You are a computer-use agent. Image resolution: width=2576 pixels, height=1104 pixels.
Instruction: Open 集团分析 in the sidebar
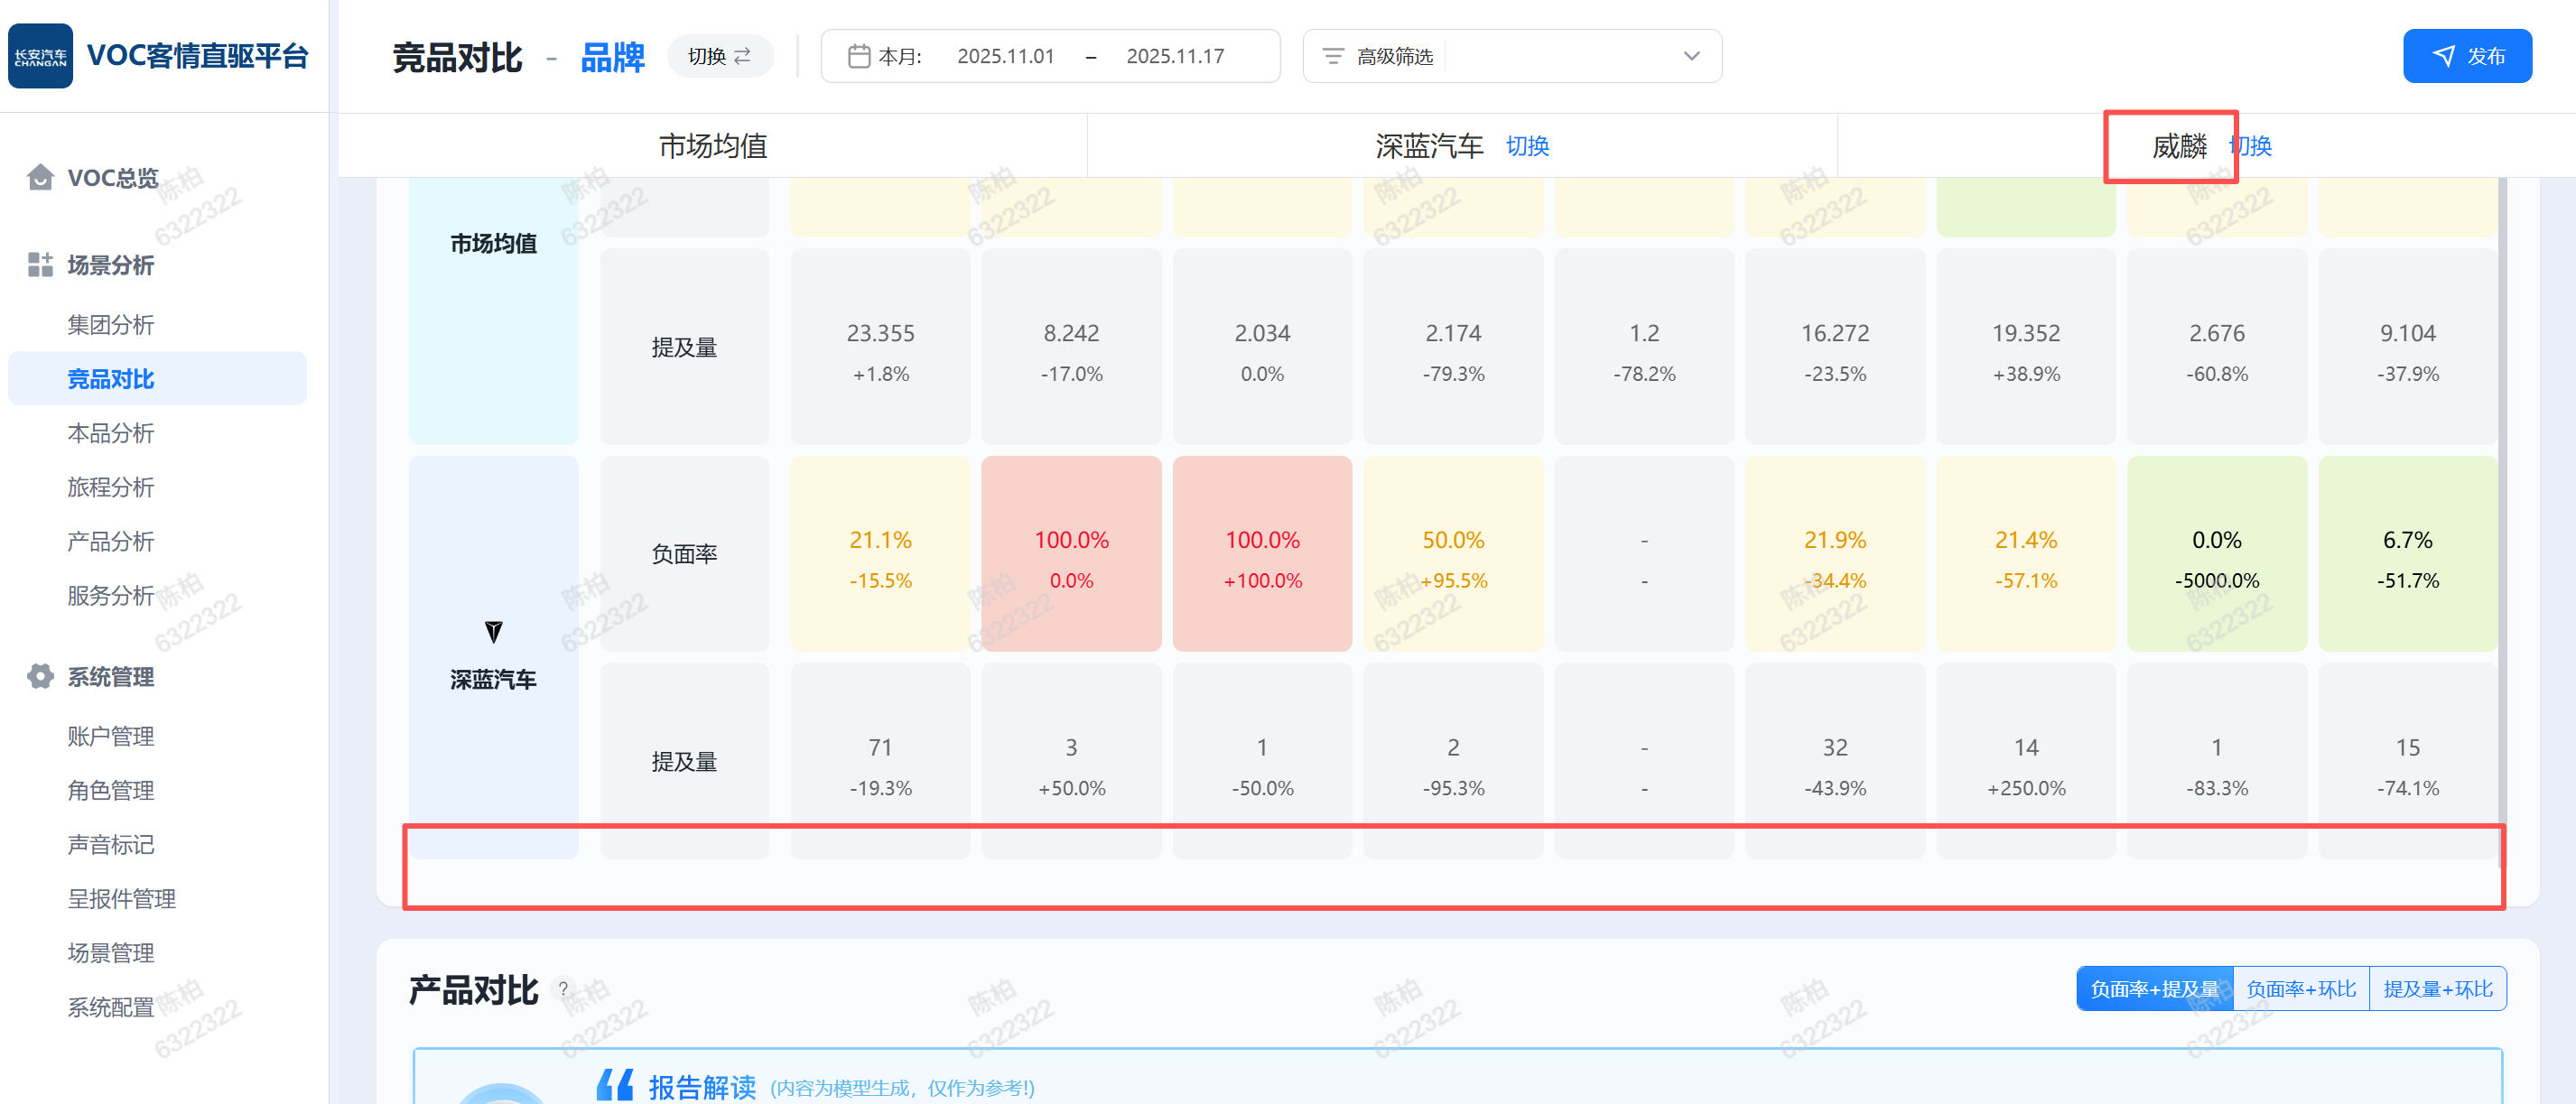pyautogui.click(x=111, y=325)
